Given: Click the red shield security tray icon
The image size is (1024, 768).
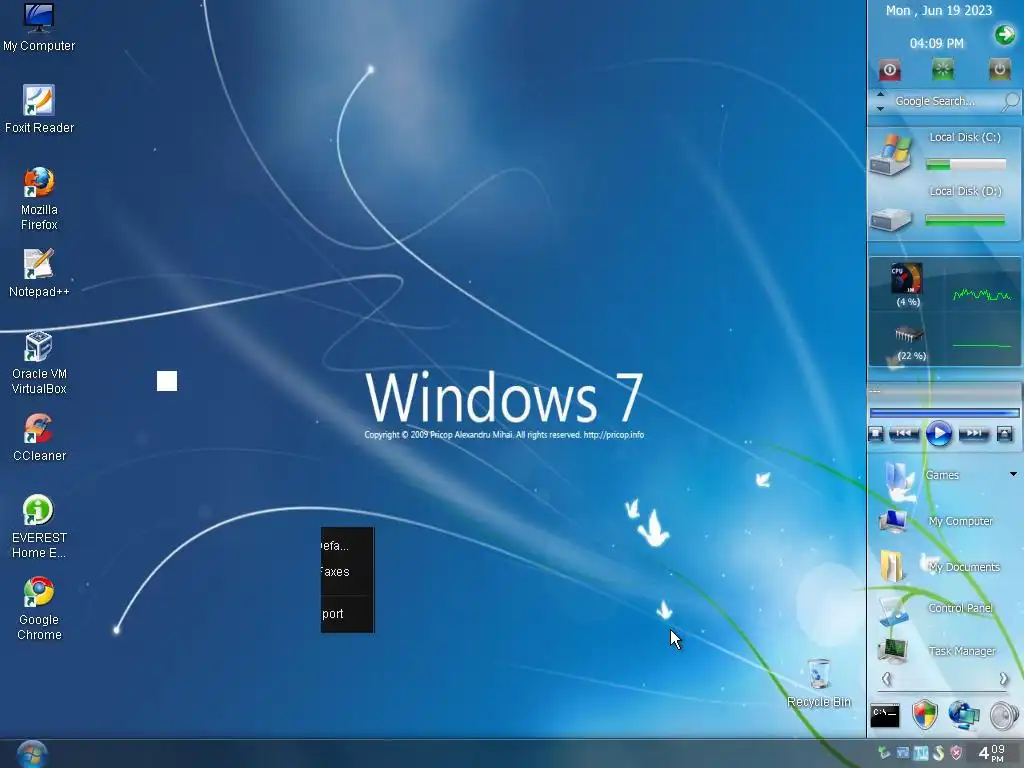Looking at the screenshot, I should tap(957, 753).
